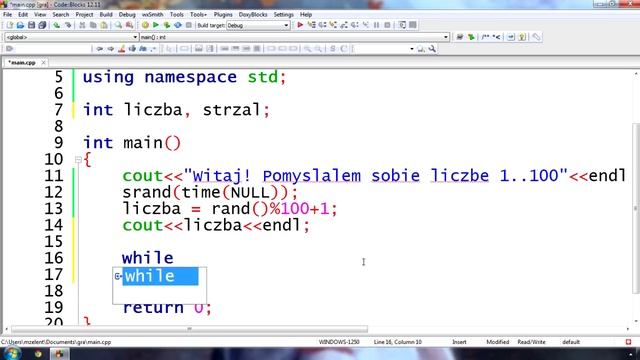Close the main.cpp tab
The image size is (640, 360).
43,62
